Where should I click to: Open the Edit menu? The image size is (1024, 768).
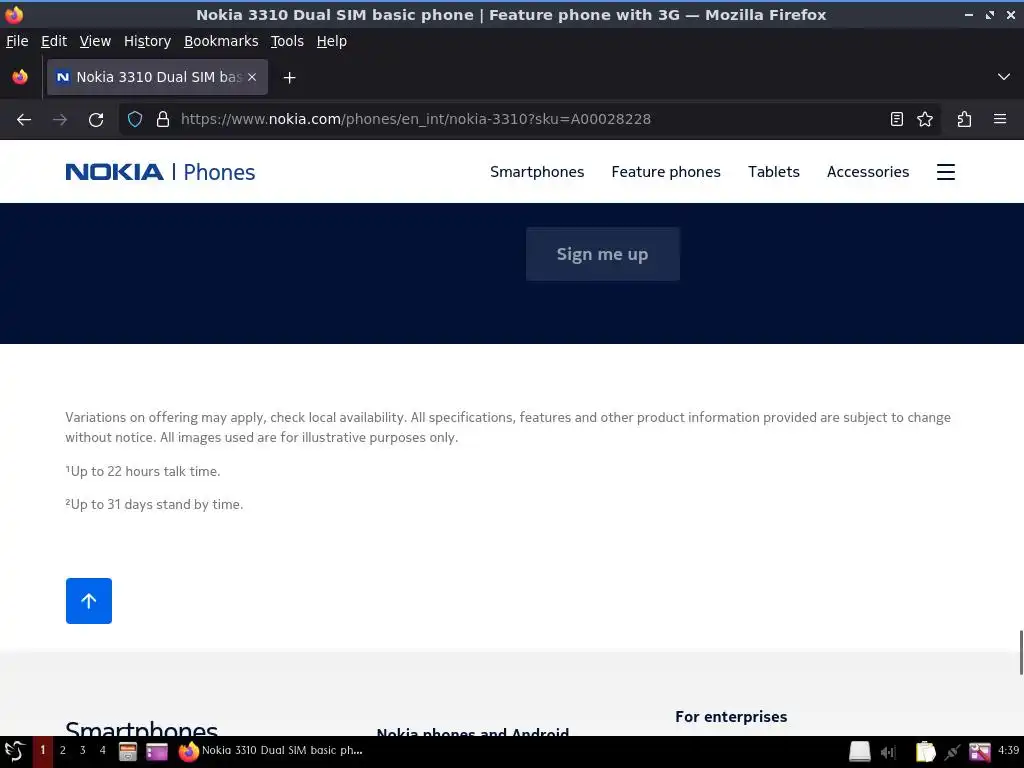tap(54, 41)
